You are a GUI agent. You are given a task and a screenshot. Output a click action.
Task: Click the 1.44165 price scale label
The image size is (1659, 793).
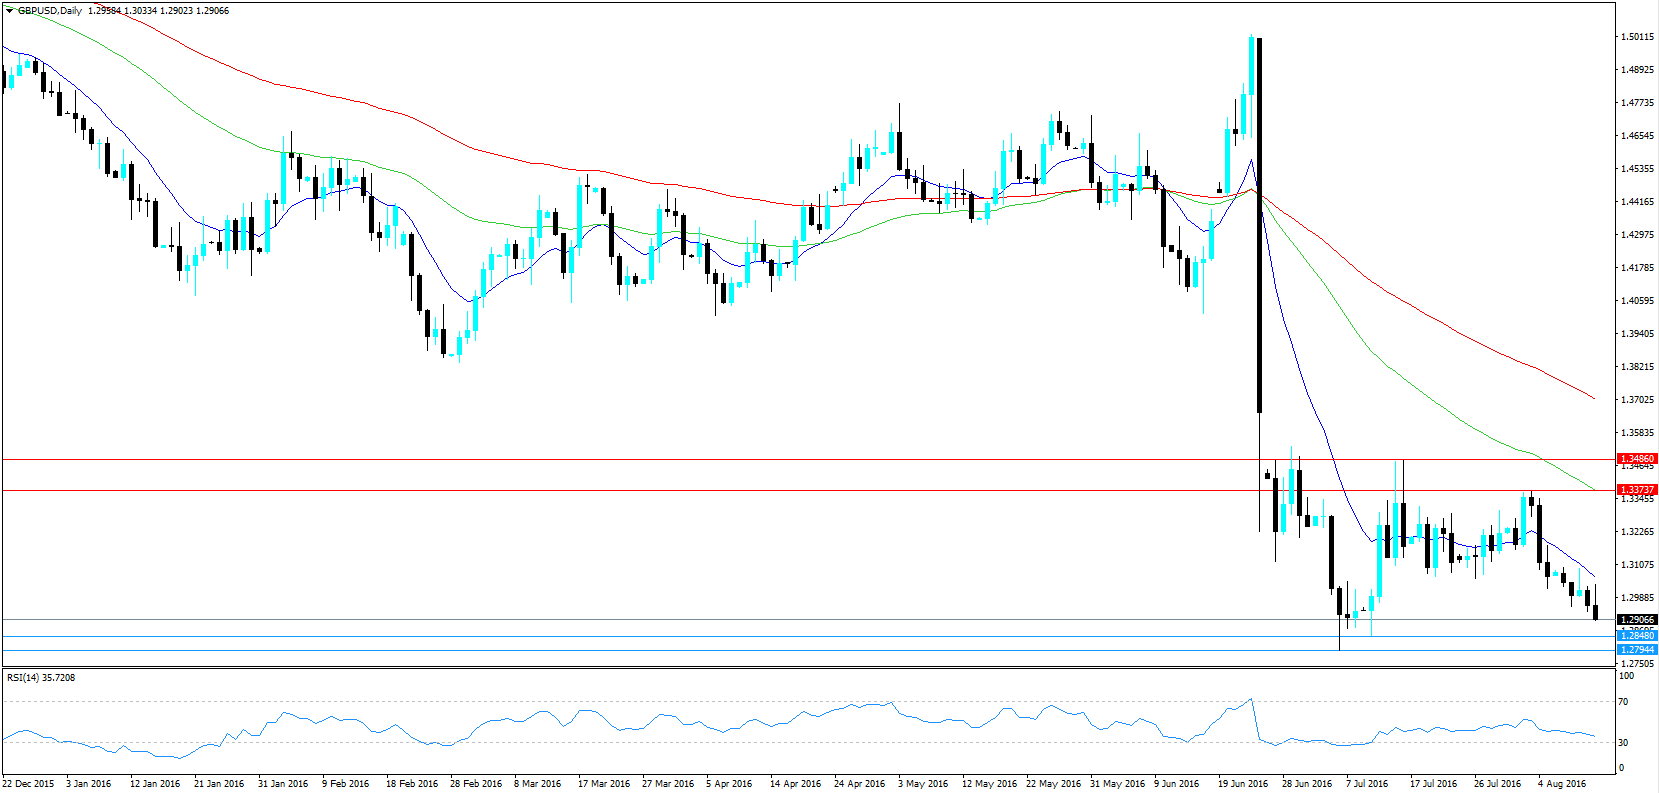(x=1637, y=202)
